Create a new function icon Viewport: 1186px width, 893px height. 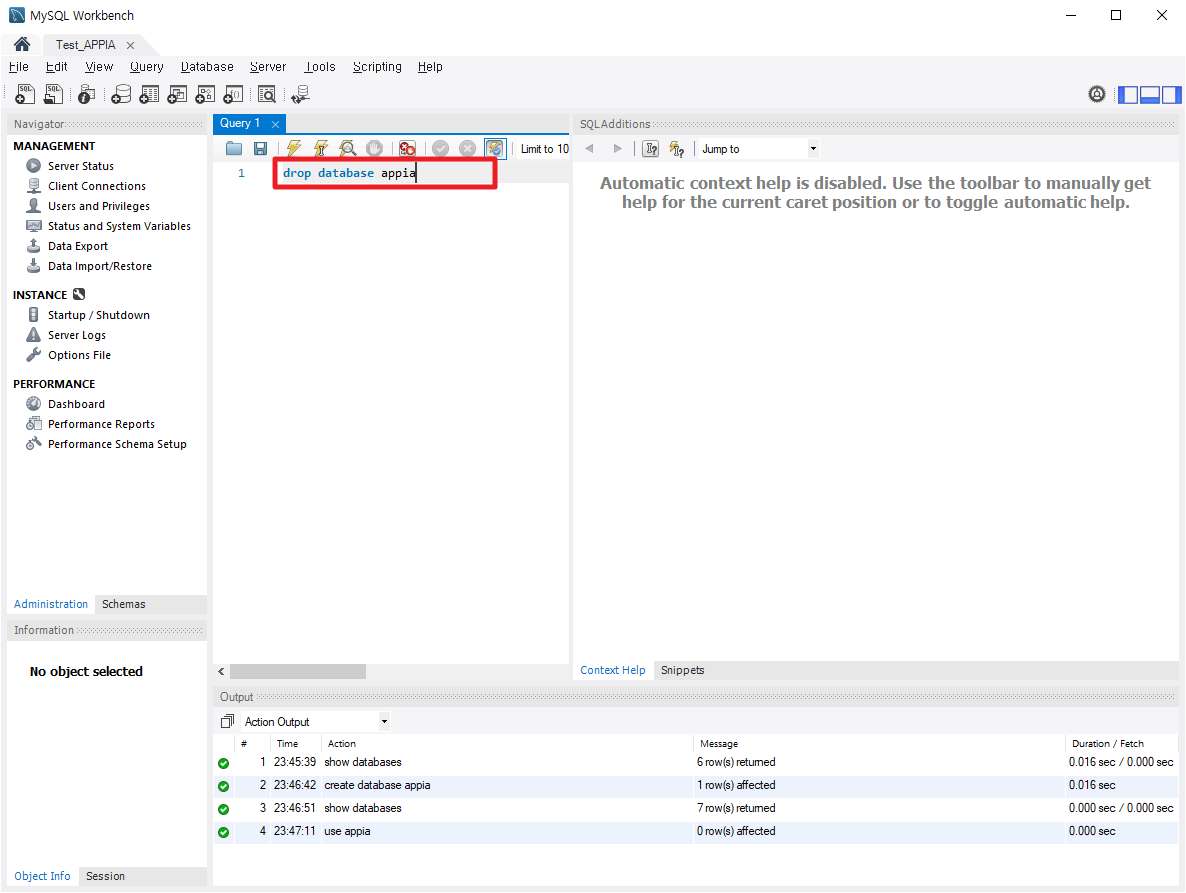click(234, 94)
